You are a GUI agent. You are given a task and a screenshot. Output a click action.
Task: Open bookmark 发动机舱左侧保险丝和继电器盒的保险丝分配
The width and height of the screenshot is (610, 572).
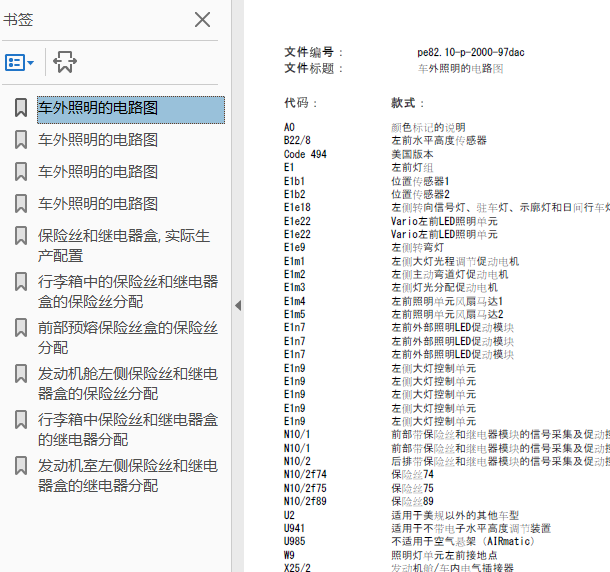click(128, 383)
